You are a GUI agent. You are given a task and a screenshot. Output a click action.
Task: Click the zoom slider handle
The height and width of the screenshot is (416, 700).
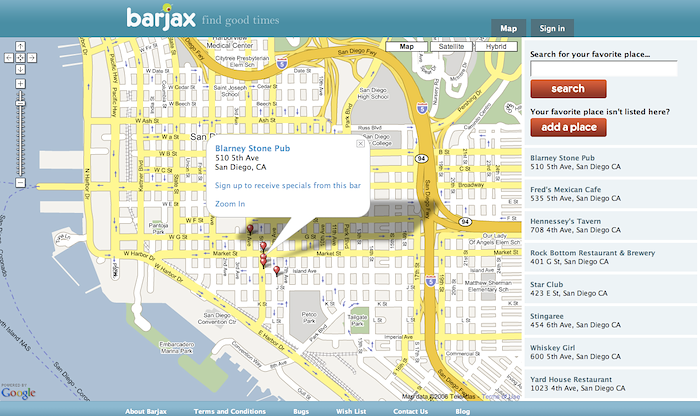point(21,103)
